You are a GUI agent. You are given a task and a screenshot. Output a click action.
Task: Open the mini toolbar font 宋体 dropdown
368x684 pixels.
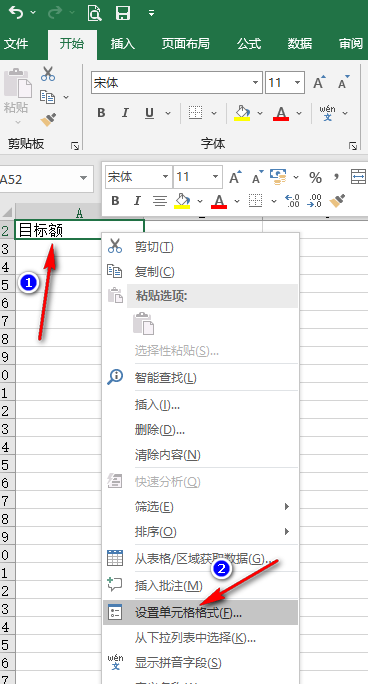[166, 177]
